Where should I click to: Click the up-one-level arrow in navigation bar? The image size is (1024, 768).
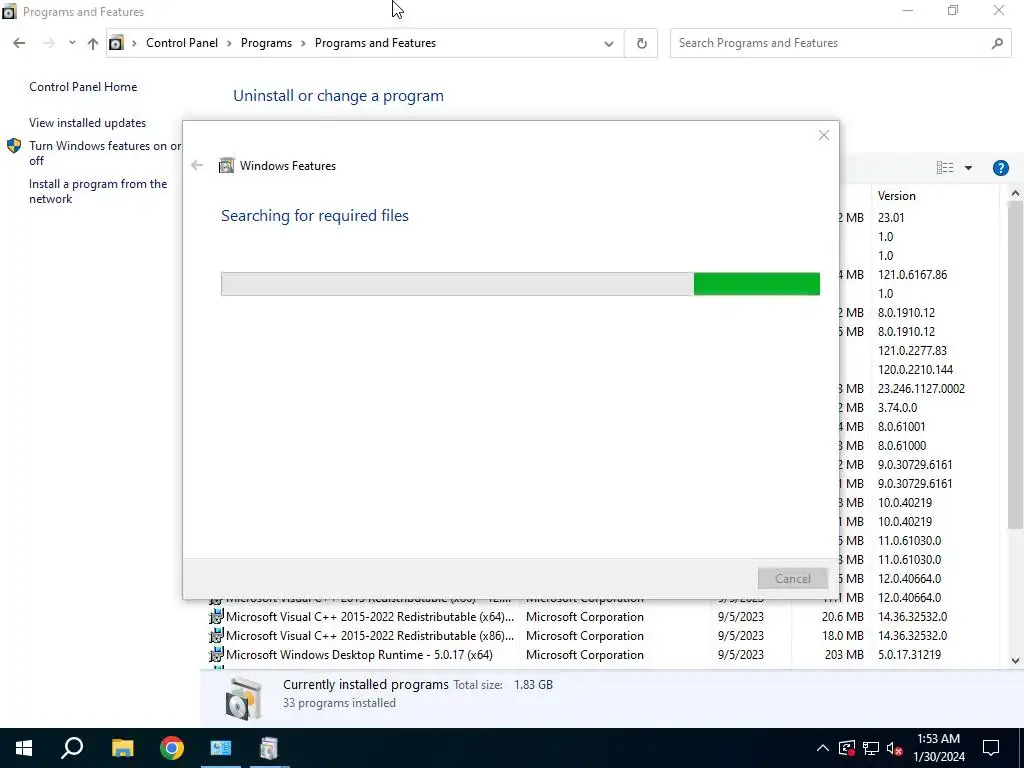tap(93, 43)
